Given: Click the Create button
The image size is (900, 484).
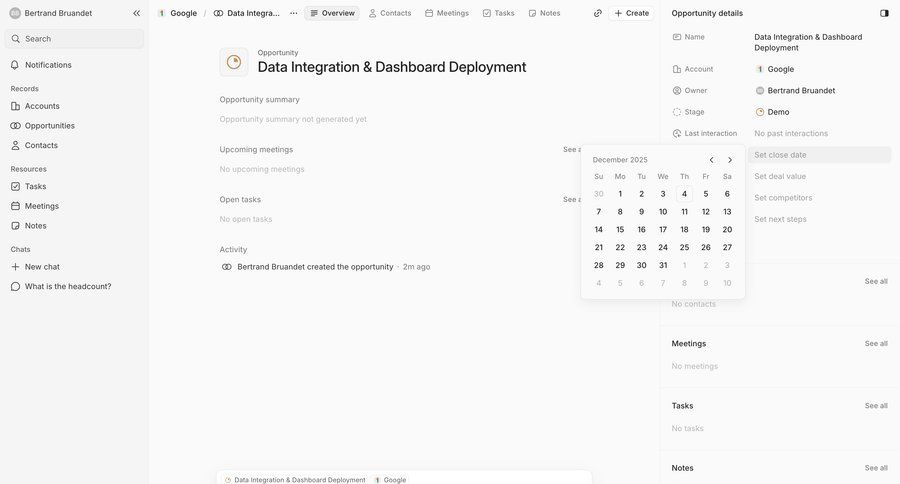Looking at the screenshot, I should pos(631,13).
